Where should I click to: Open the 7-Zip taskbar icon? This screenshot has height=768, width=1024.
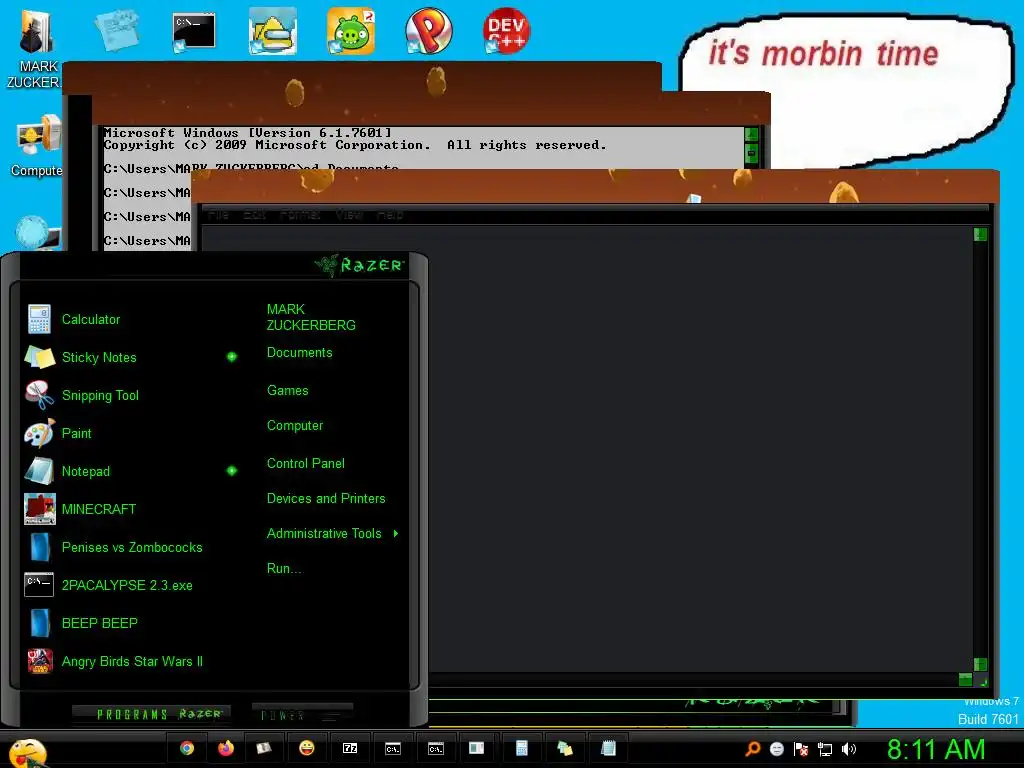[350, 748]
